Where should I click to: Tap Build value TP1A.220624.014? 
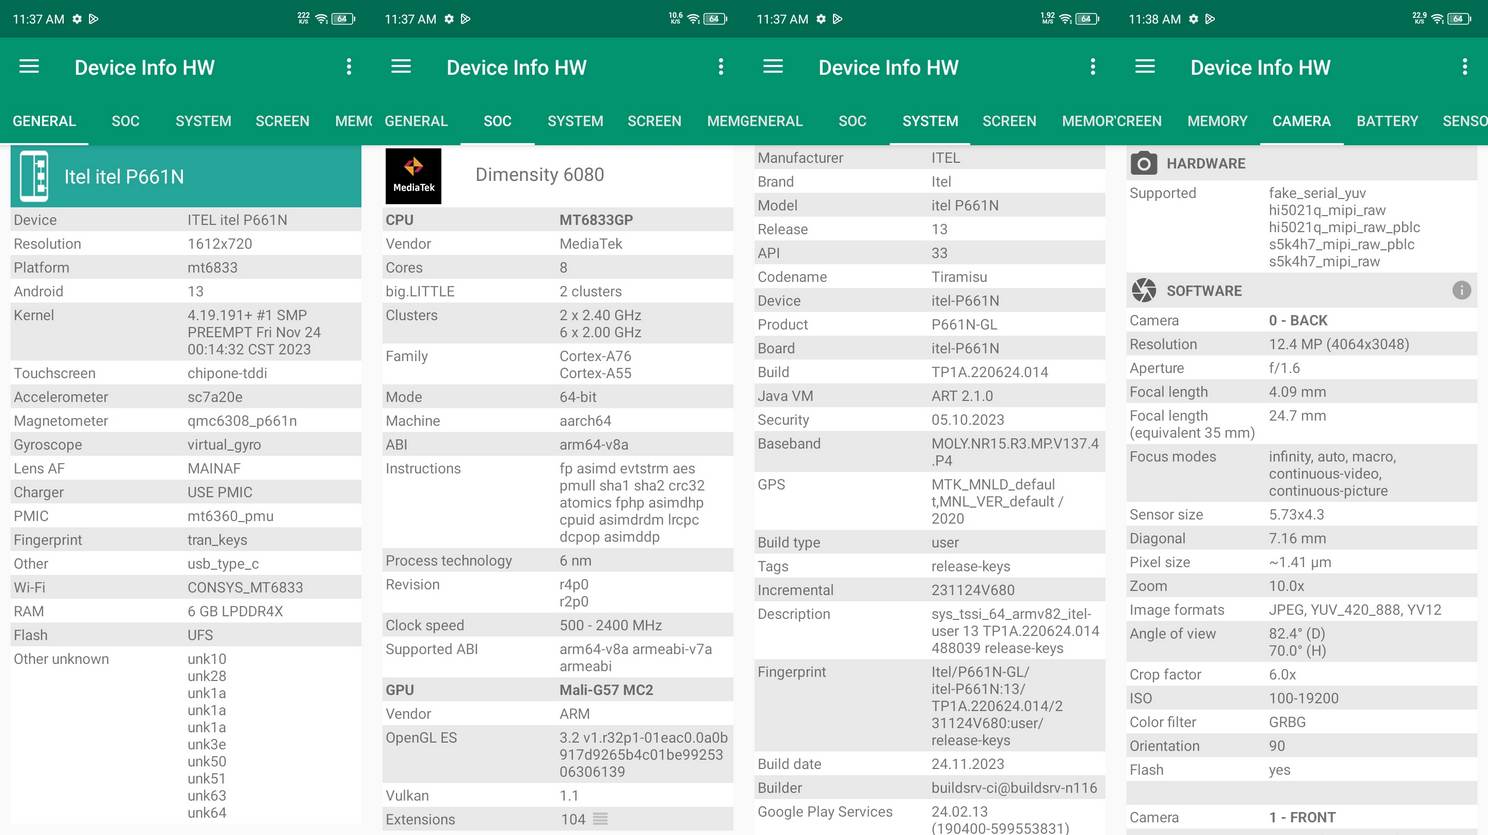pyautogui.click(x=990, y=372)
